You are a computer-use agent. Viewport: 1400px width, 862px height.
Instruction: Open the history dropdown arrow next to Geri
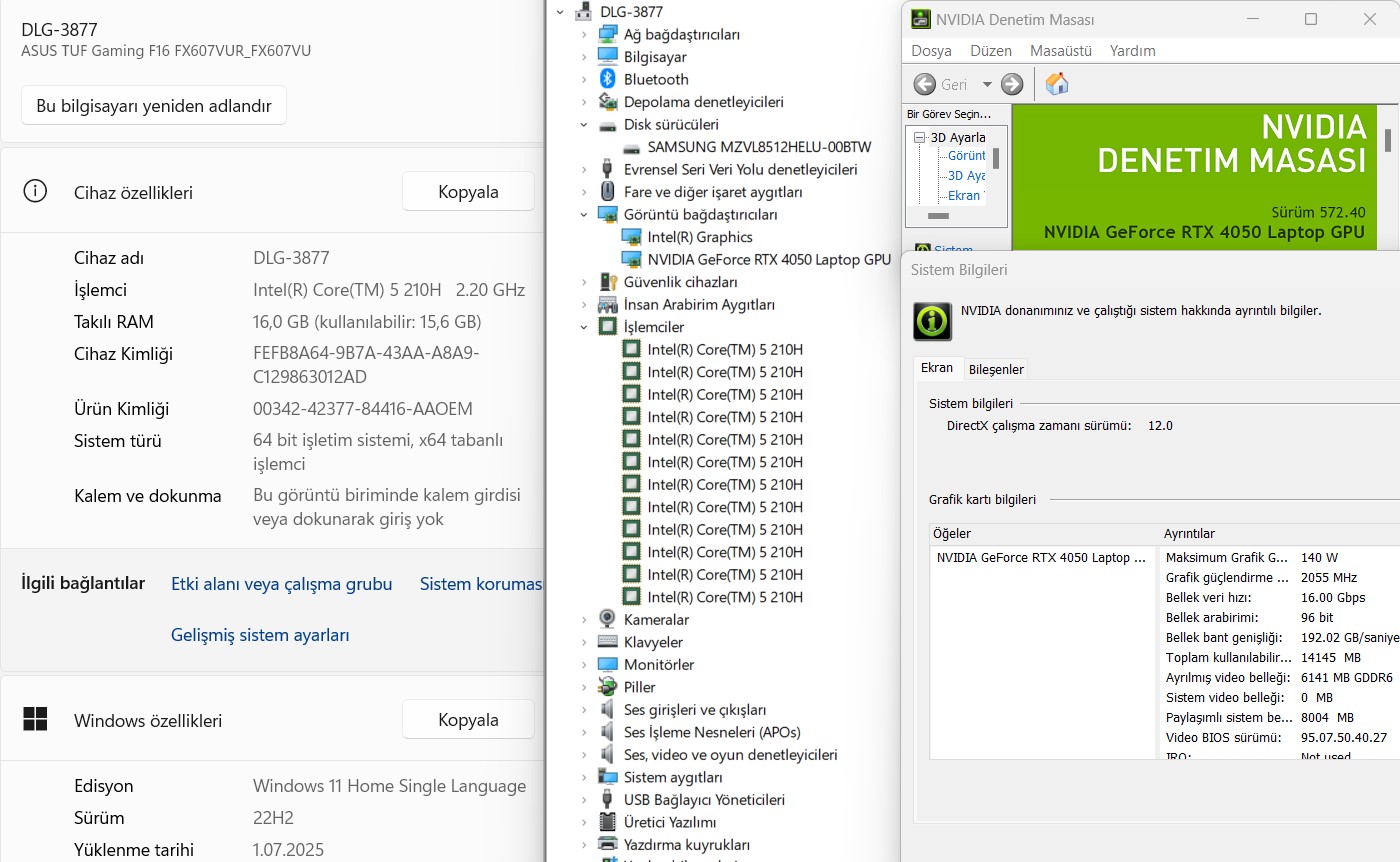coord(987,85)
